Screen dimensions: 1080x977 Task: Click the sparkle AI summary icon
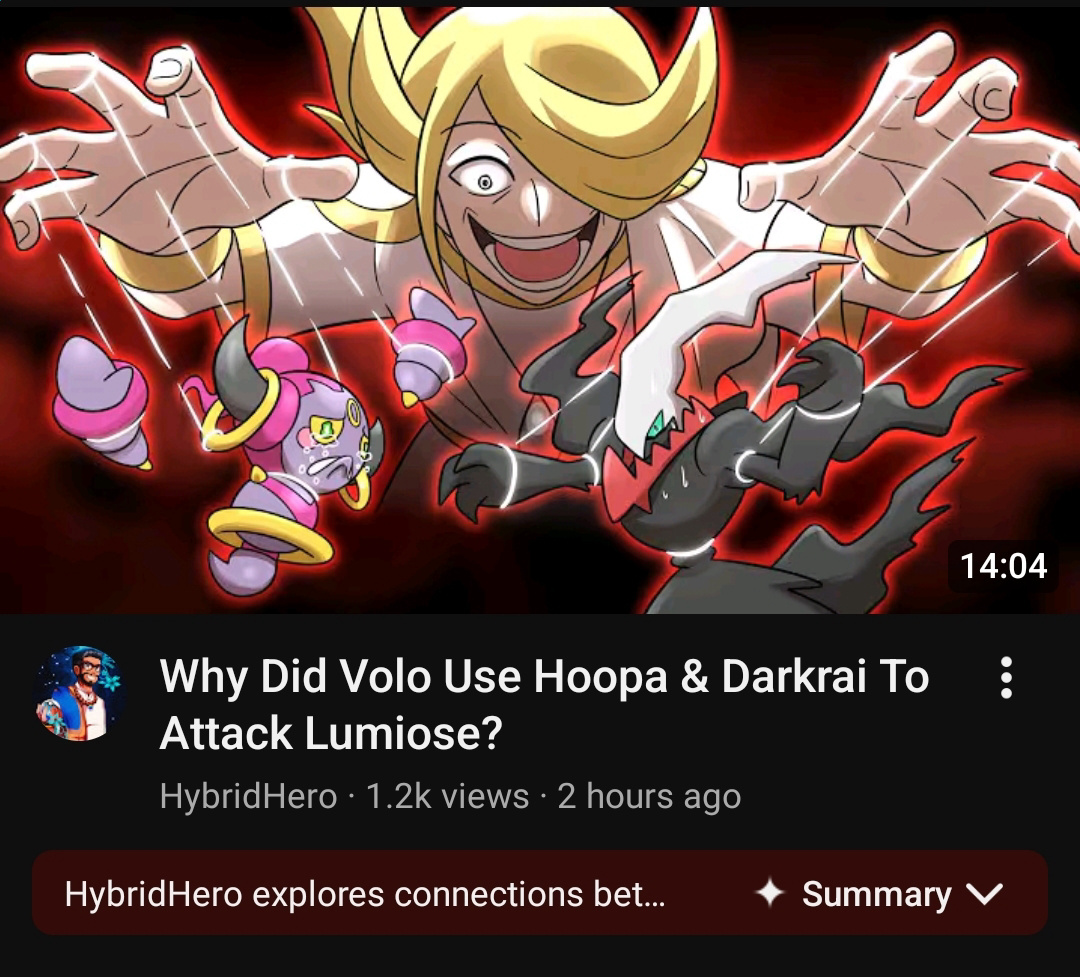[x=769, y=894]
